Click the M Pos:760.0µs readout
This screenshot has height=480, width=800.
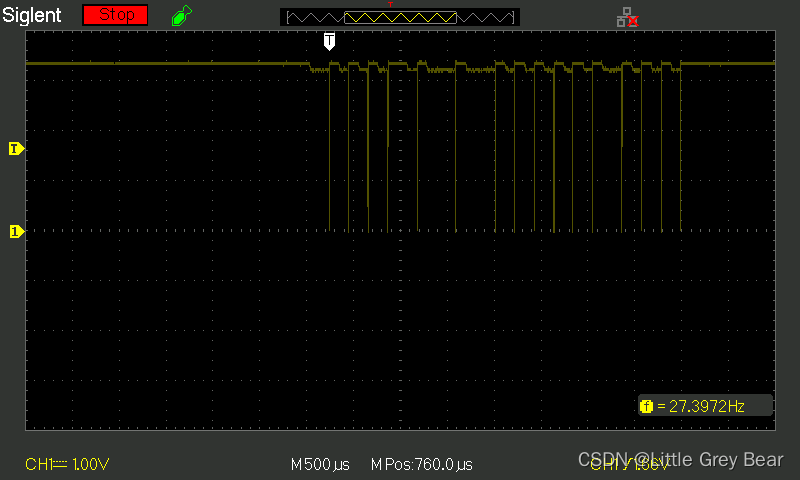tap(421, 465)
